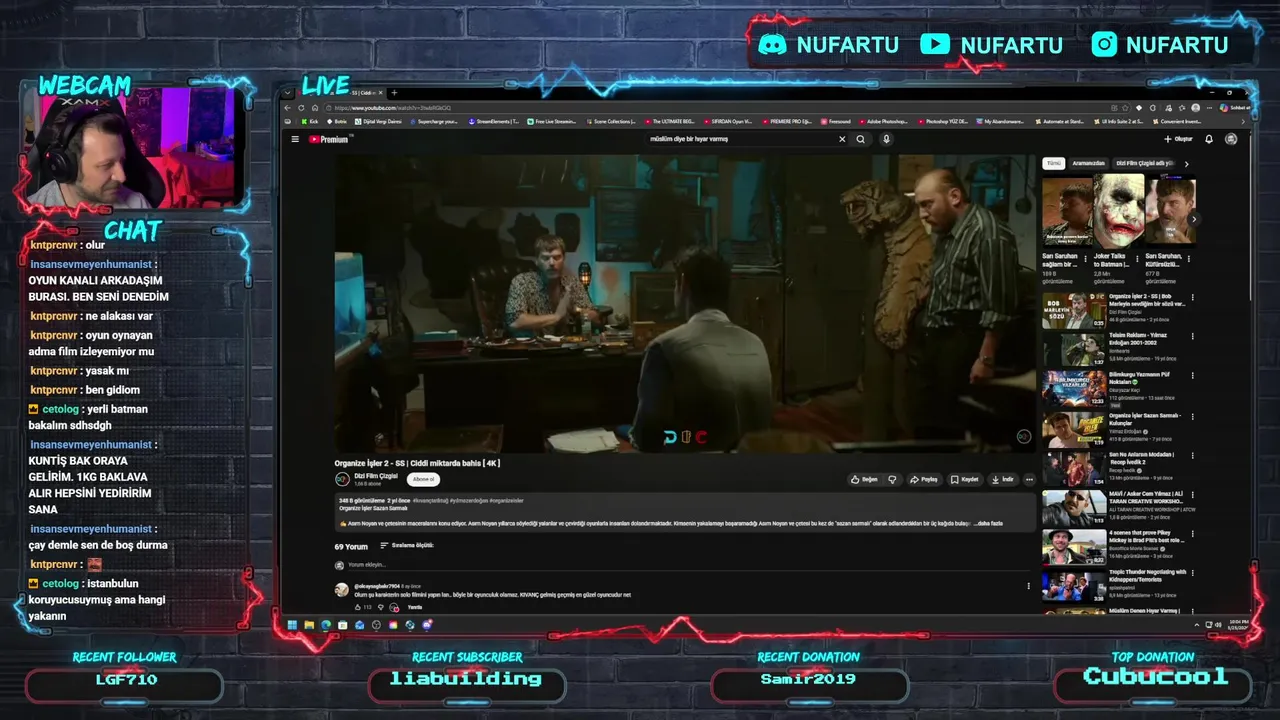Open the Dizi Film Çizgisi channel name link
This screenshot has height=720, width=1280.
376,476
